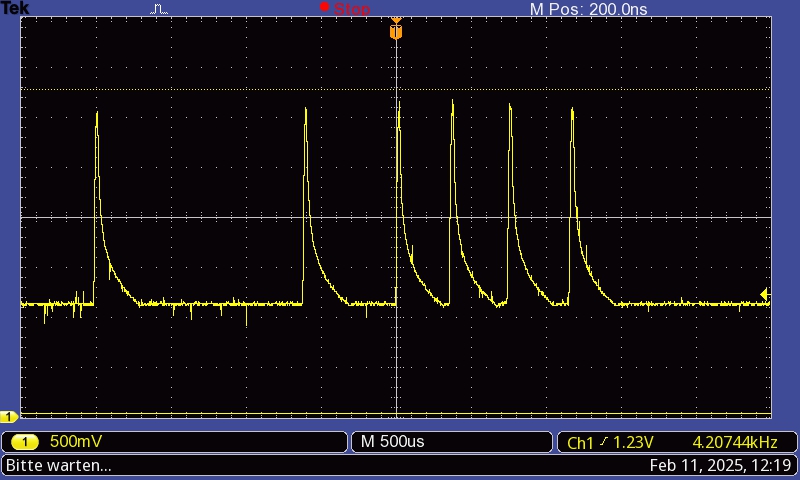800x480 pixels.
Task: Click the M Pos: 200.0ns readout
Action: (588, 9)
